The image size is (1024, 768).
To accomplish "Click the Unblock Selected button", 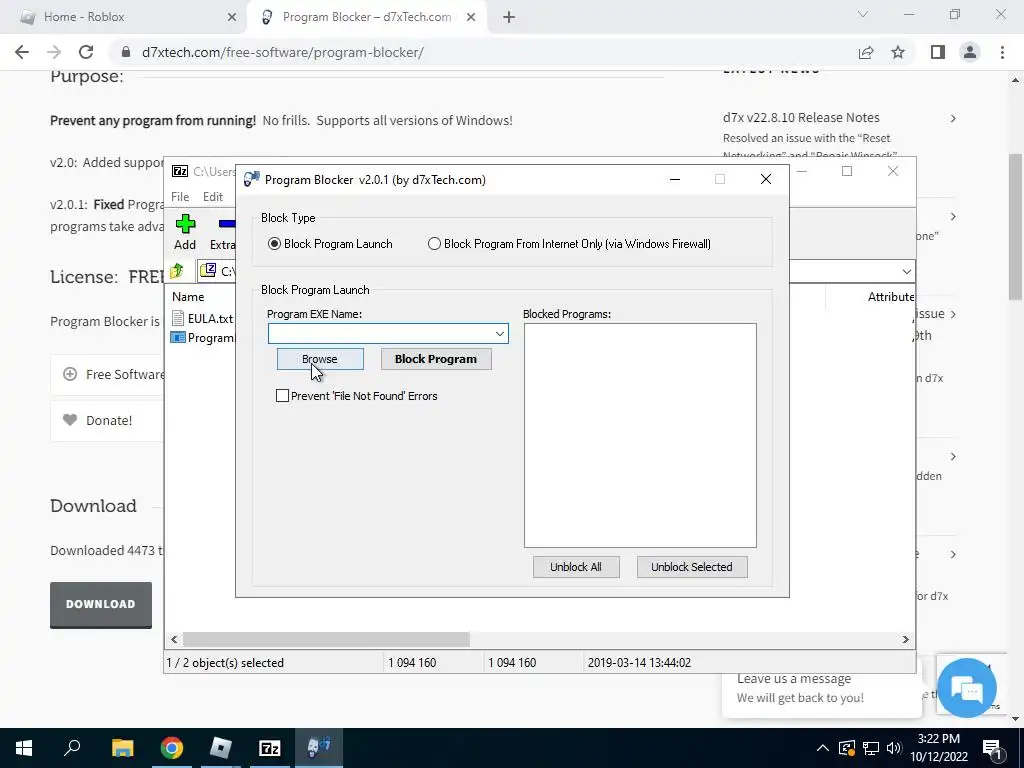I will 692,567.
